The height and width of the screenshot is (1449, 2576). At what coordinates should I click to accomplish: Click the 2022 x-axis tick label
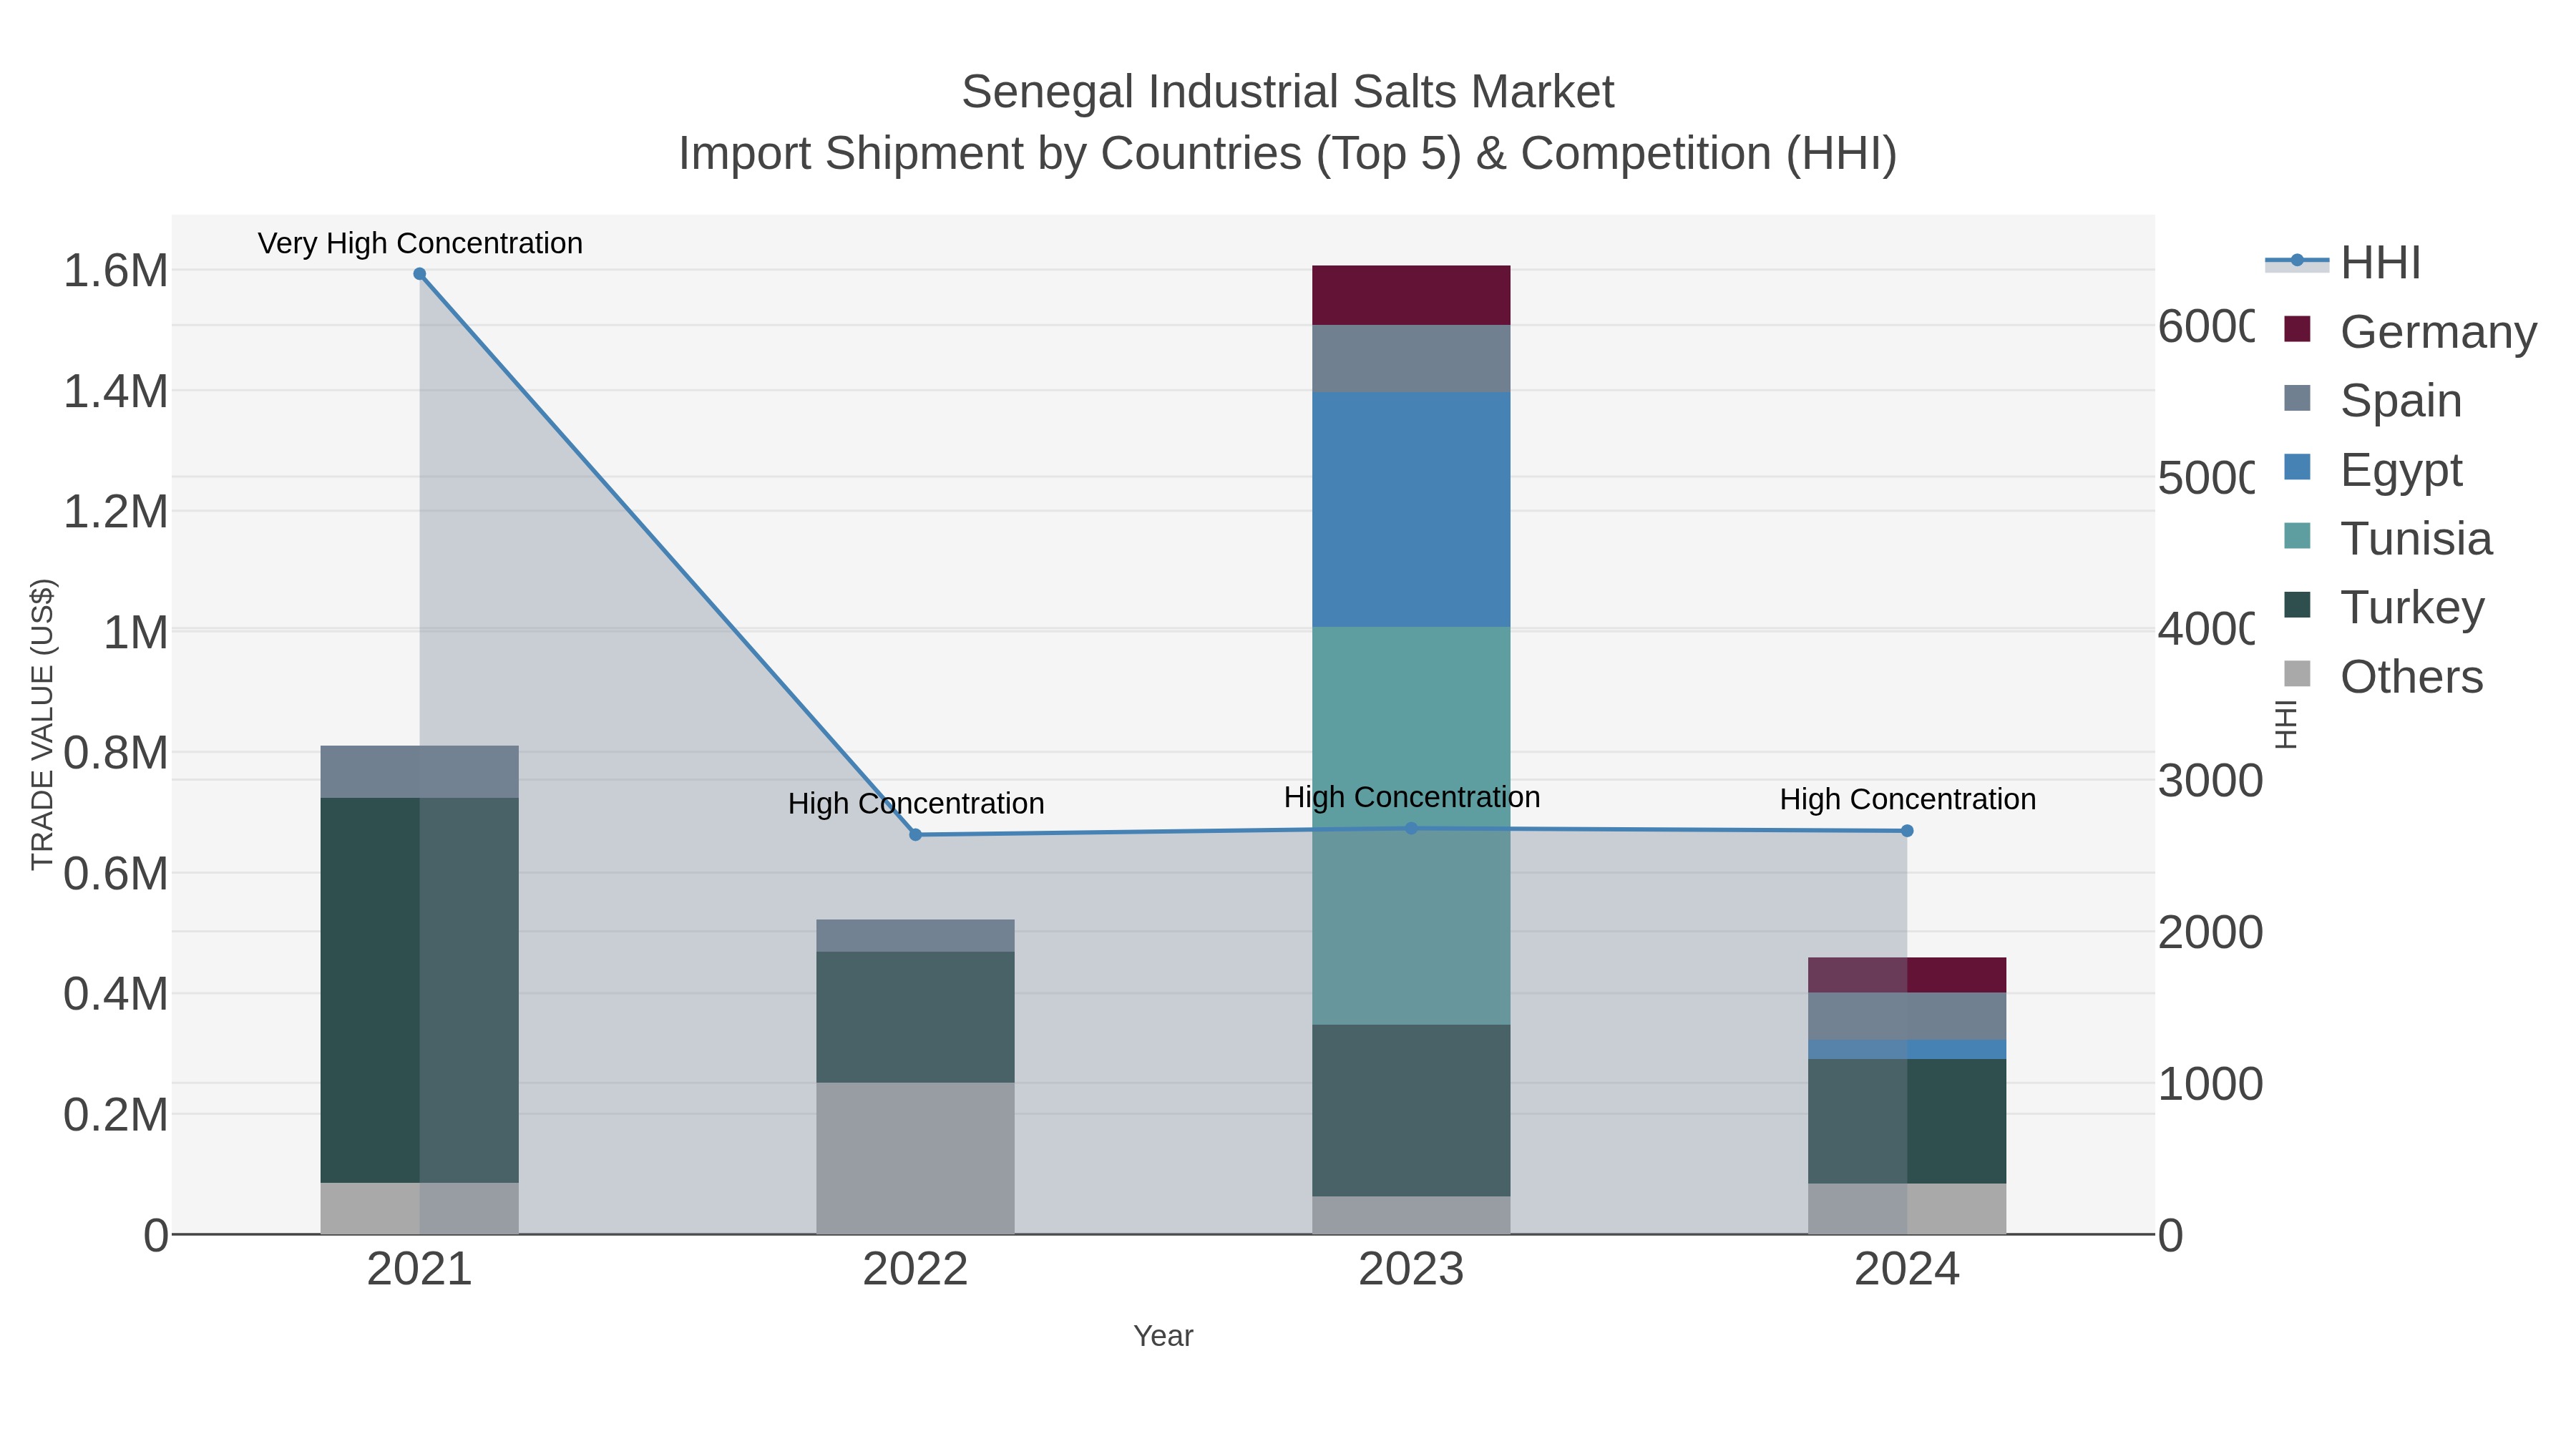click(x=915, y=1270)
